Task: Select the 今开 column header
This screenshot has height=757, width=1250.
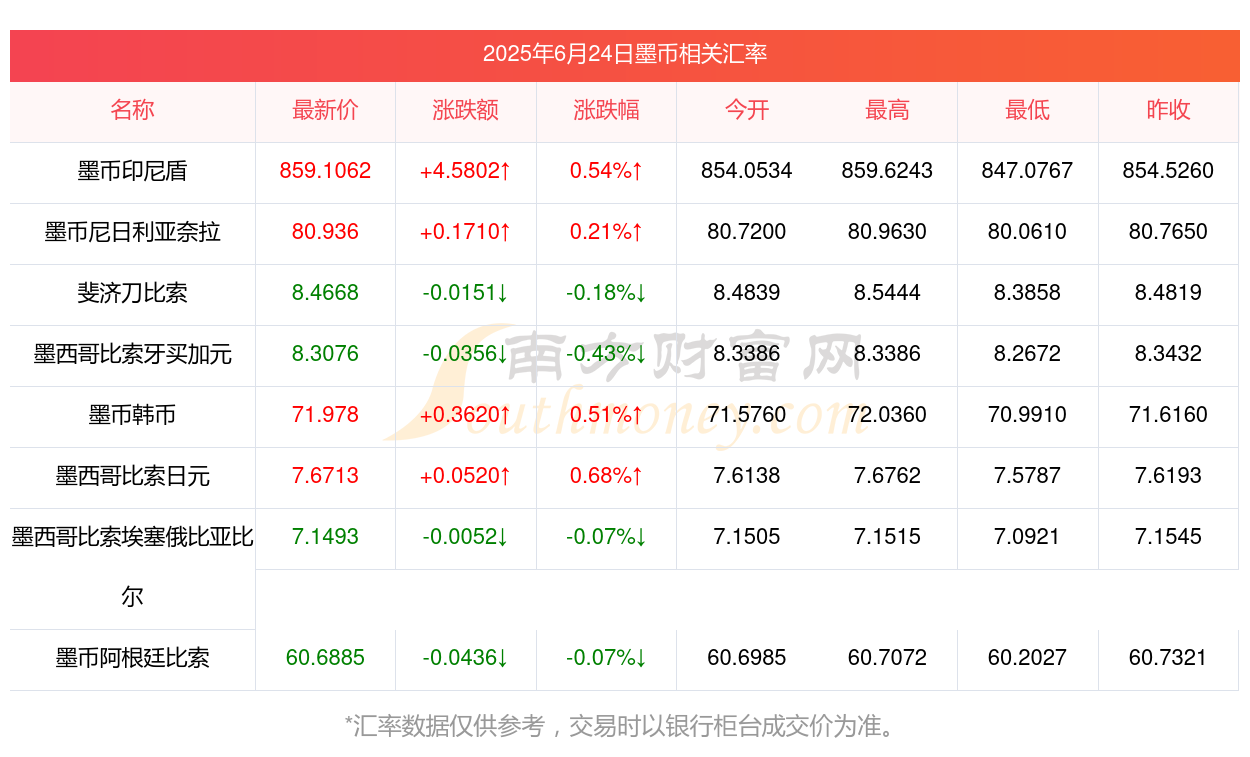Action: tap(747, 110)
